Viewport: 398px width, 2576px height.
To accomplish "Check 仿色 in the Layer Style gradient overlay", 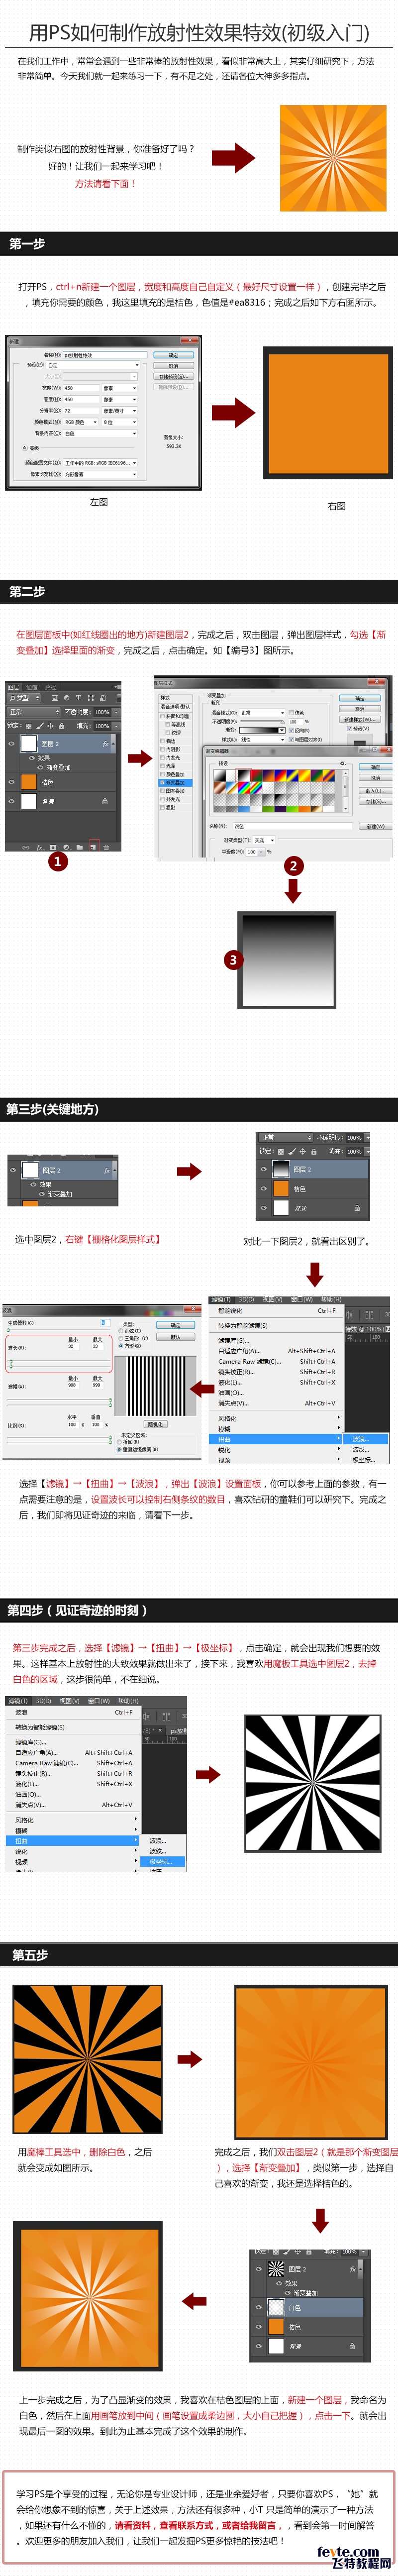I will point(291,712).
